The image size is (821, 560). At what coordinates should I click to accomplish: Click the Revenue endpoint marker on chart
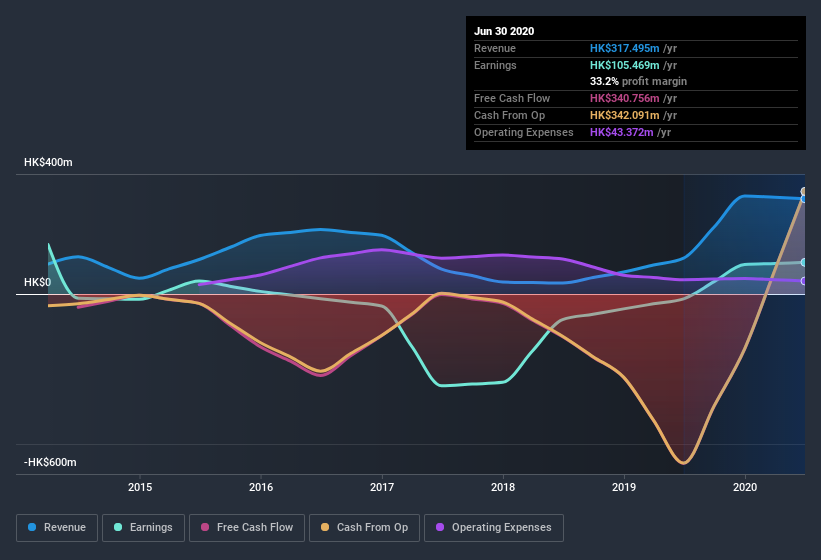[x=804, y=198]
